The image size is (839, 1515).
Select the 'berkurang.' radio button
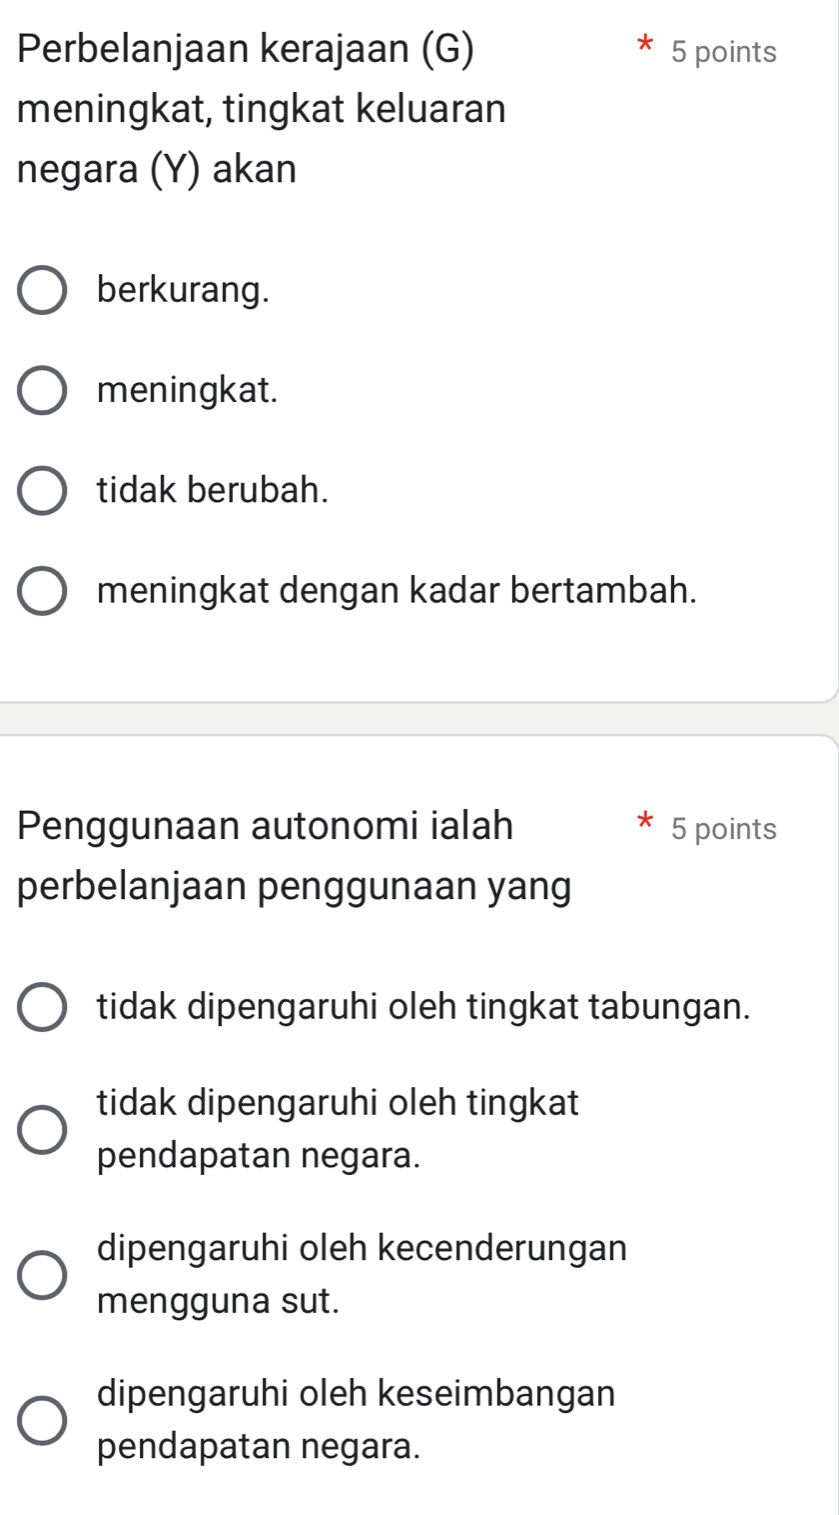[43, 291]
